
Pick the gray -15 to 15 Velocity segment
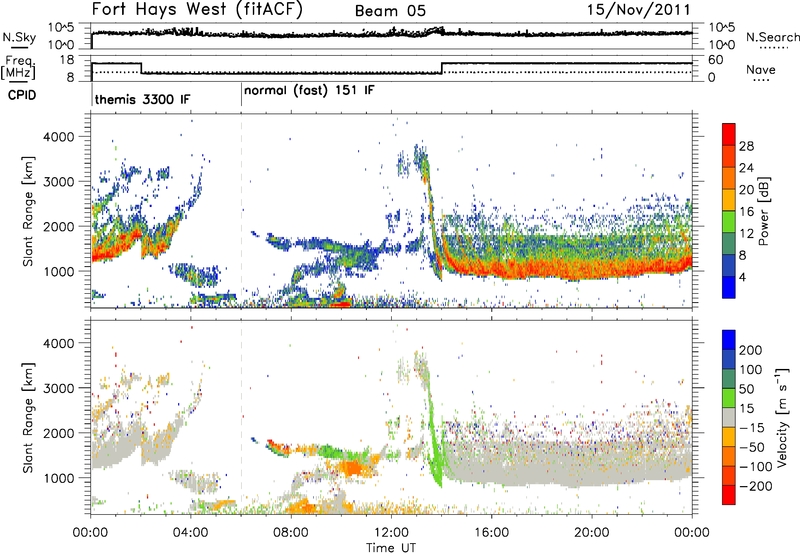(729, 417)
